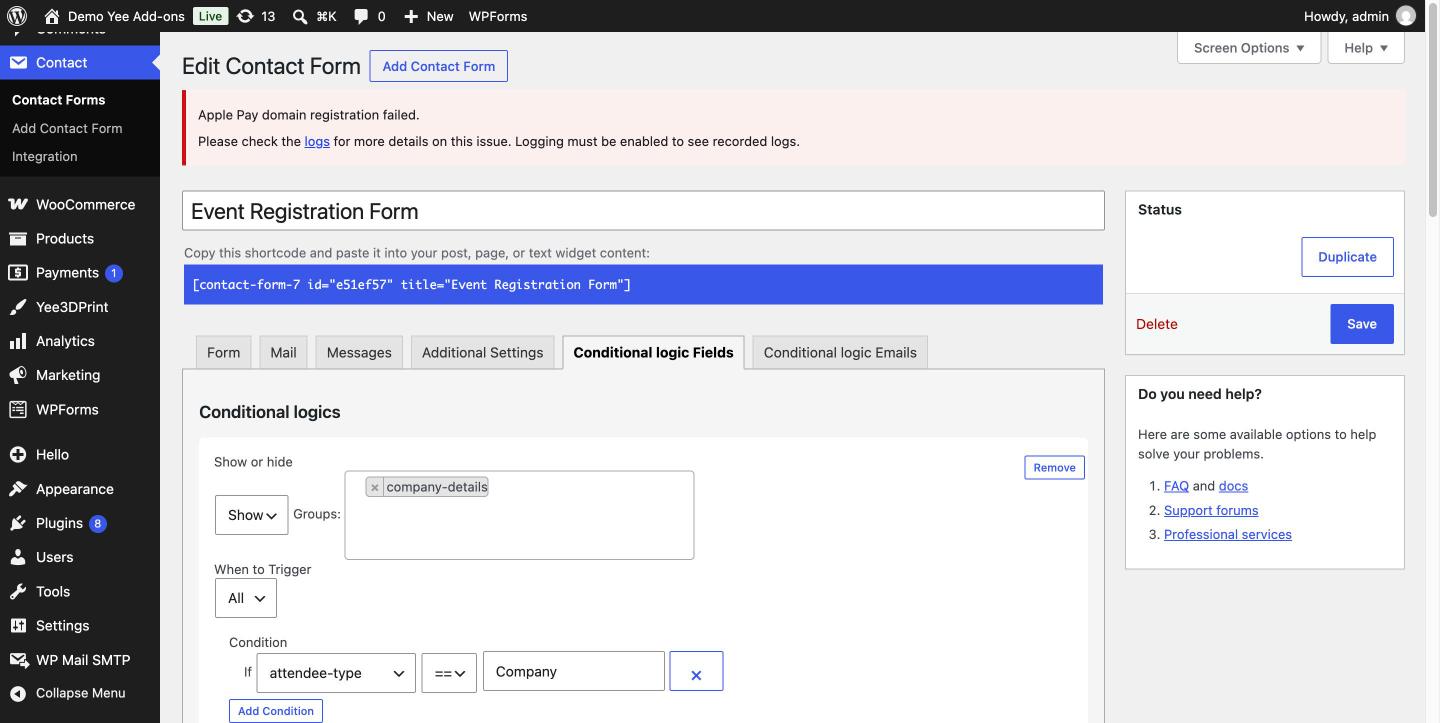The width and height of the screenshot is (1440, 723).
Task: Click the Payments sidebar icon
Action: point(18,272)
